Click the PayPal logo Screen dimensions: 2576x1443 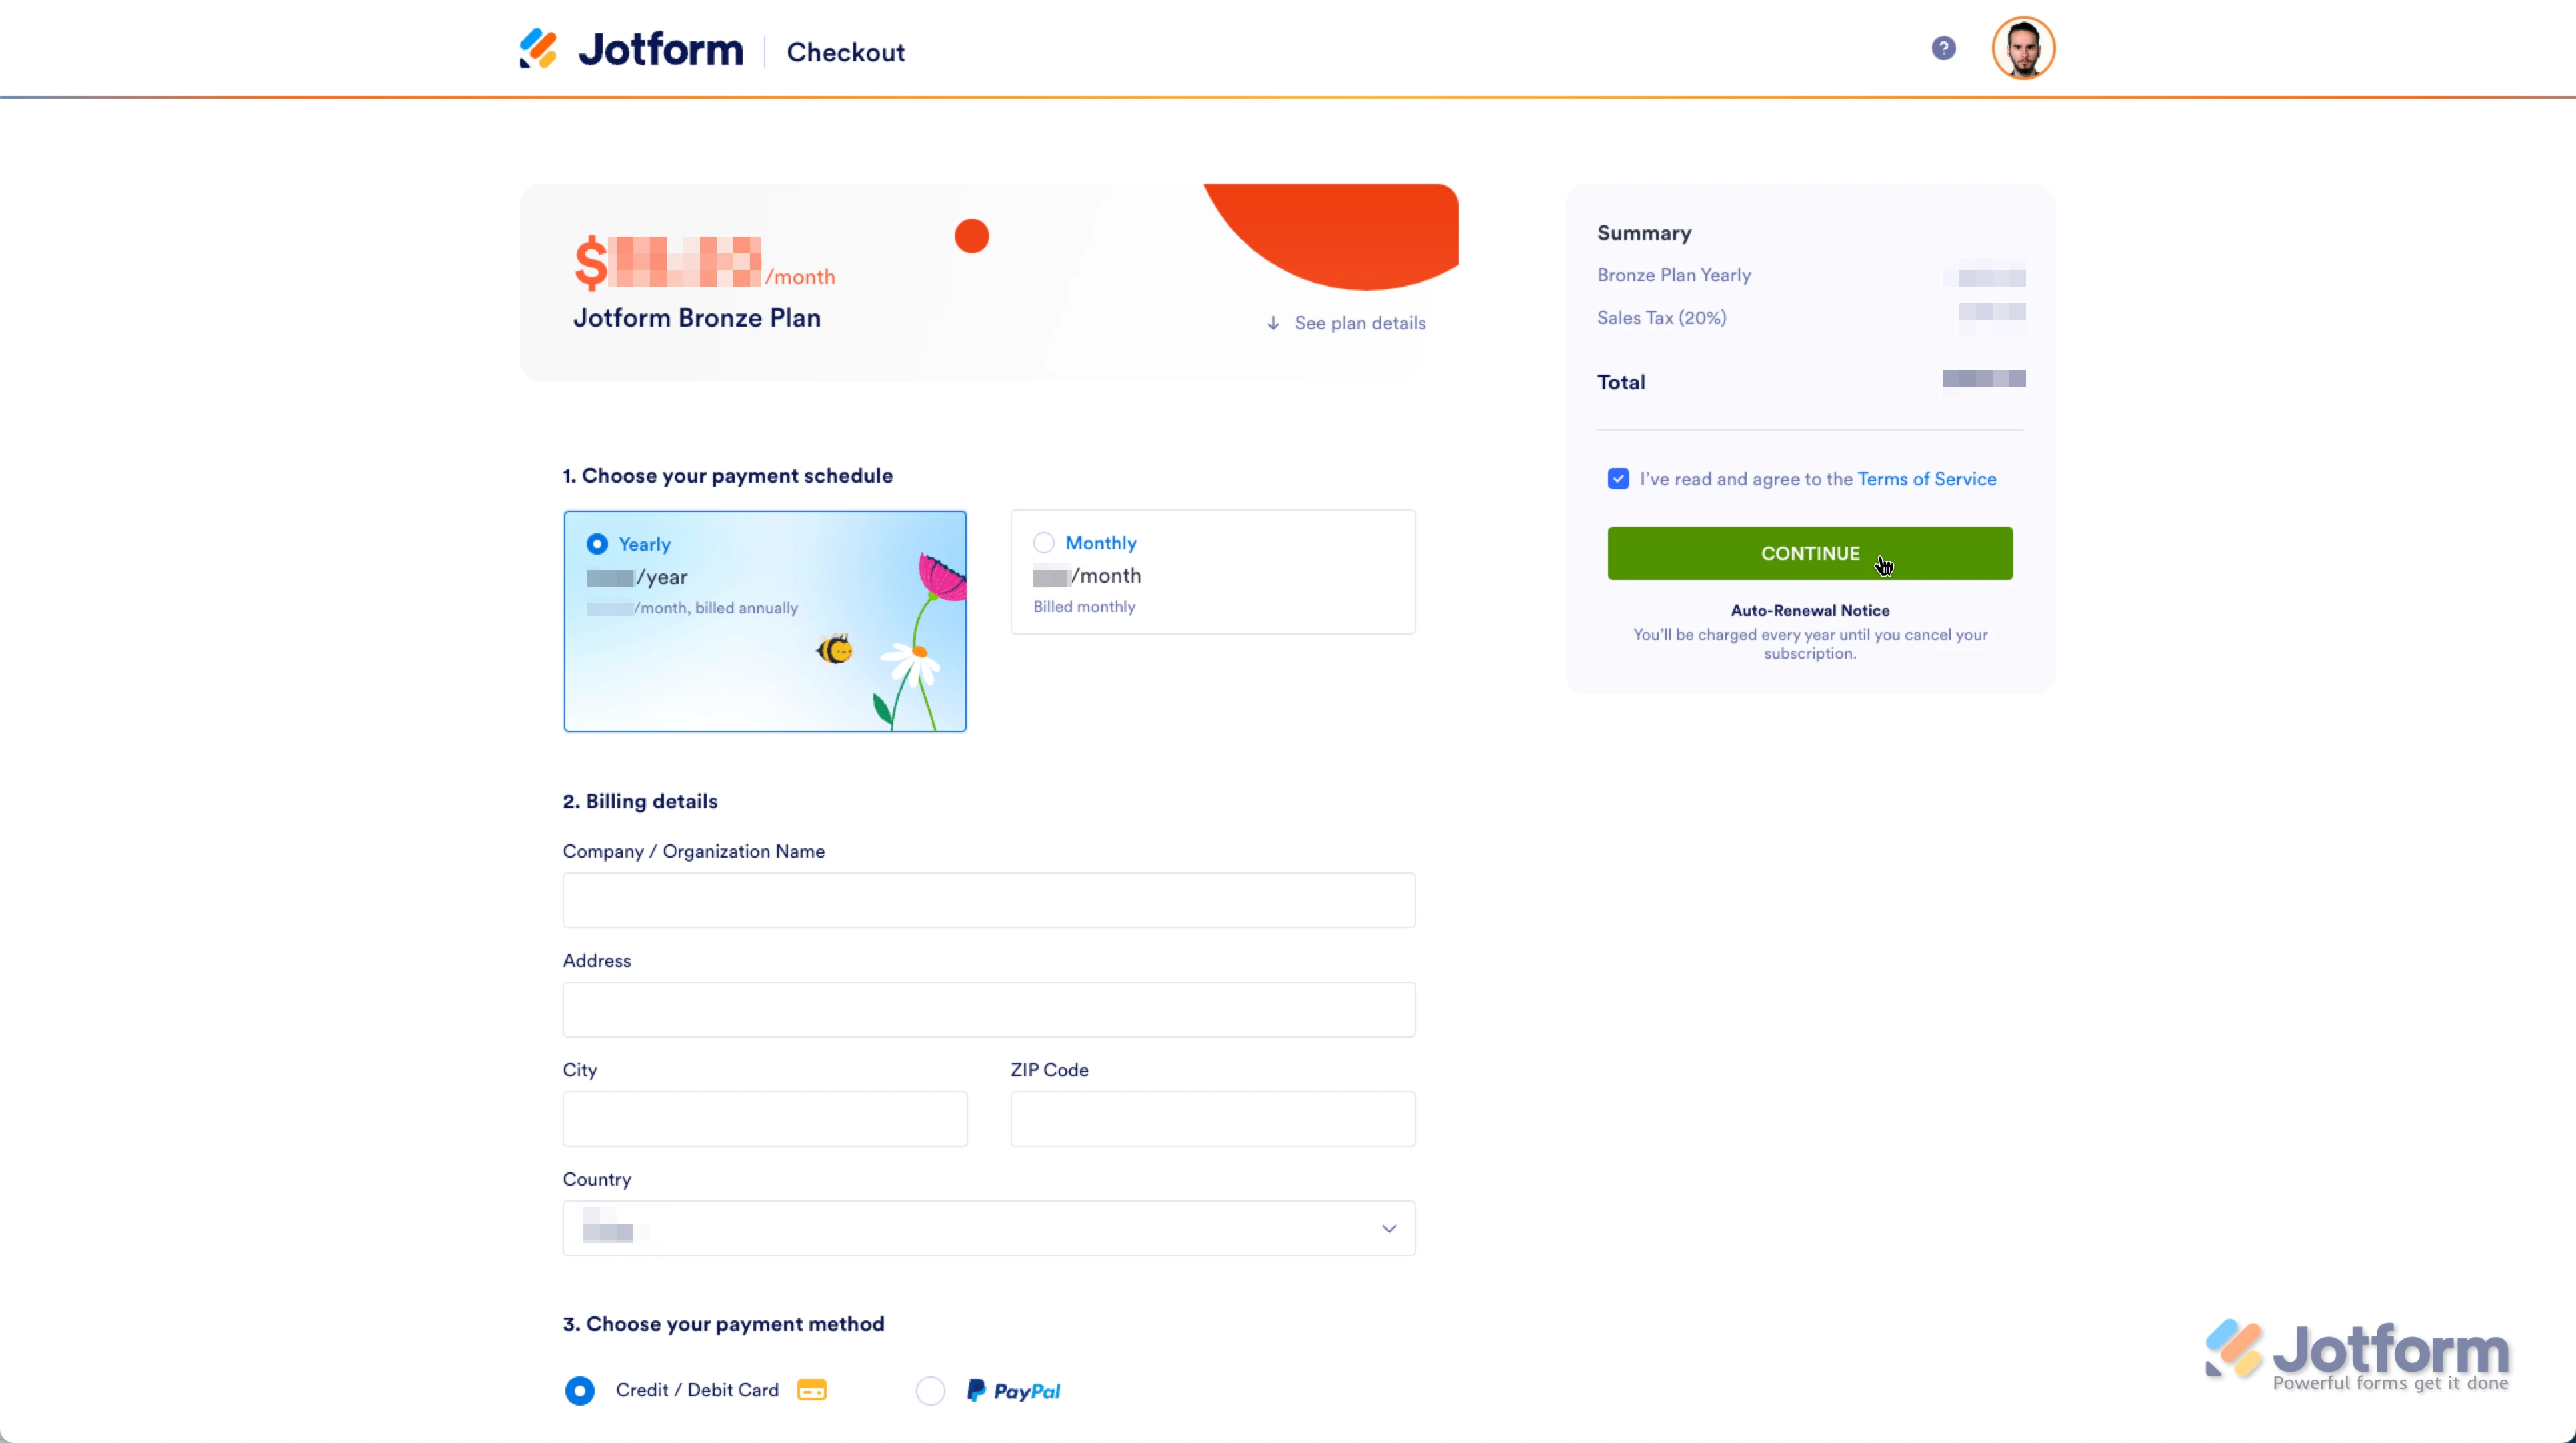click(x=1014, y=1391)
